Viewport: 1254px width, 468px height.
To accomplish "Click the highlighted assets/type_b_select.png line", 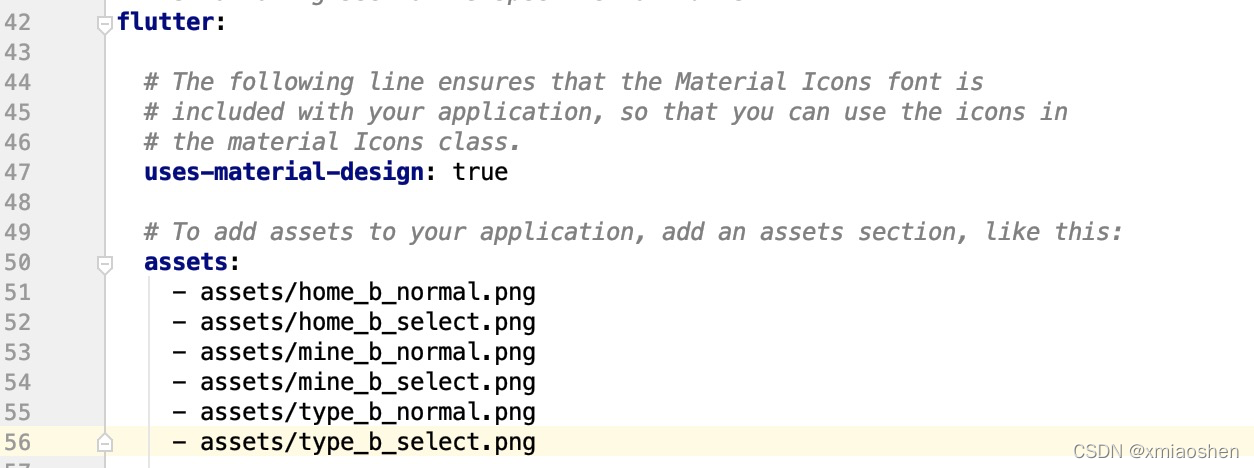I will [367, 442].
